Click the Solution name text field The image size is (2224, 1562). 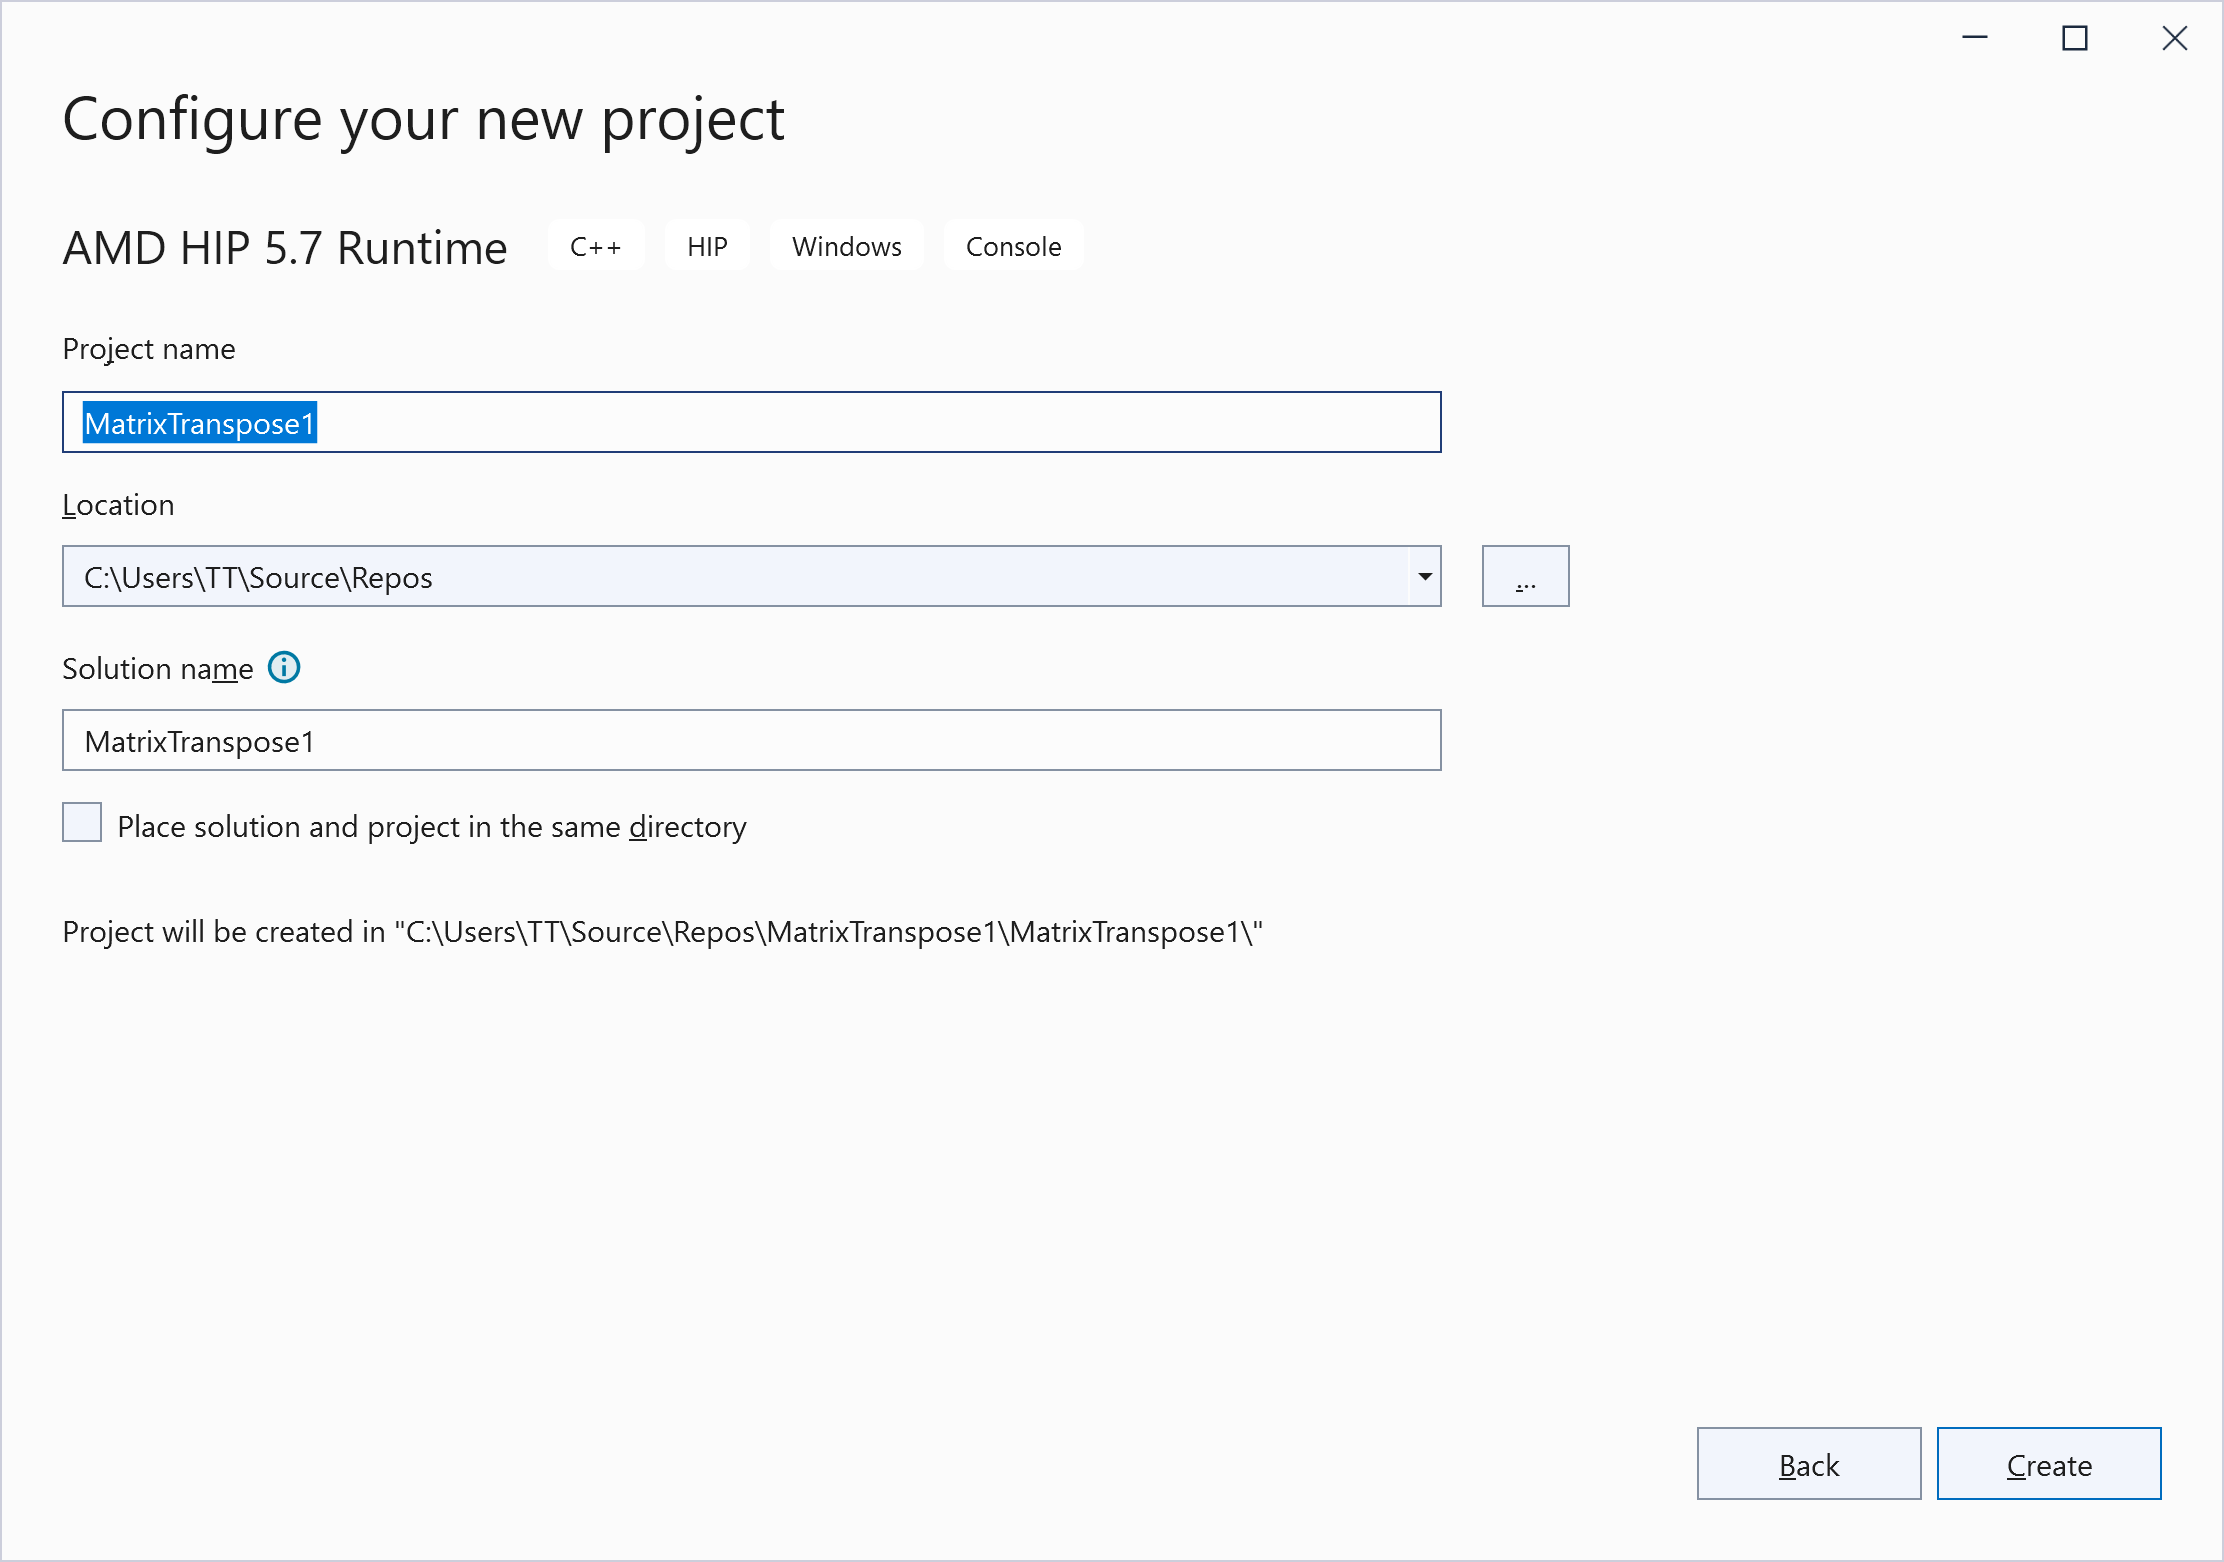pyautogui.click(x=750, y=741)
